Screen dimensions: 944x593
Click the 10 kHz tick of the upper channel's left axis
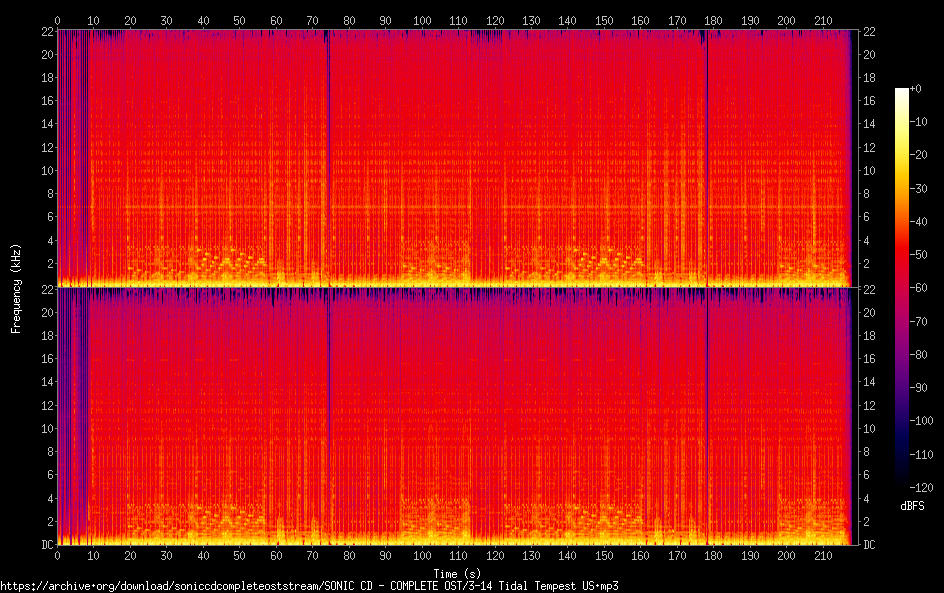click(45, 170)
